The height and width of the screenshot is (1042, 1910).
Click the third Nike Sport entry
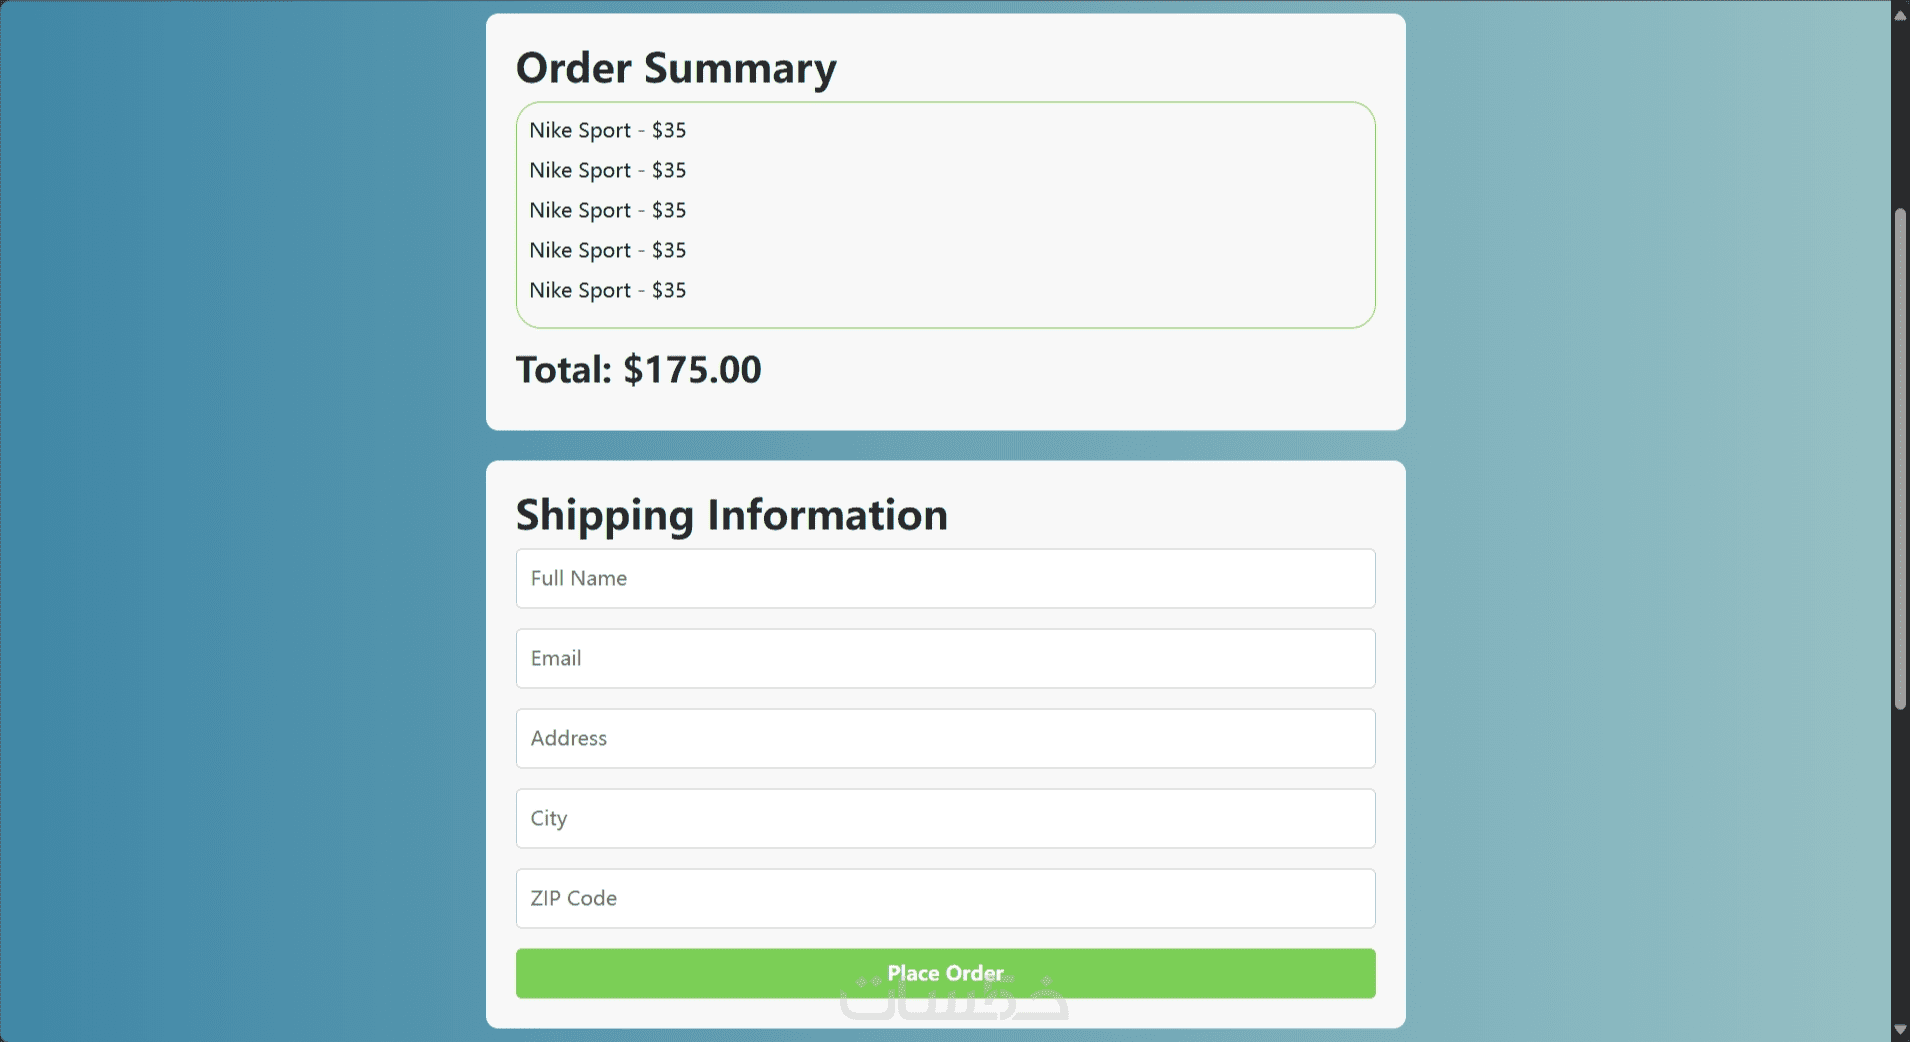[607, 210]
